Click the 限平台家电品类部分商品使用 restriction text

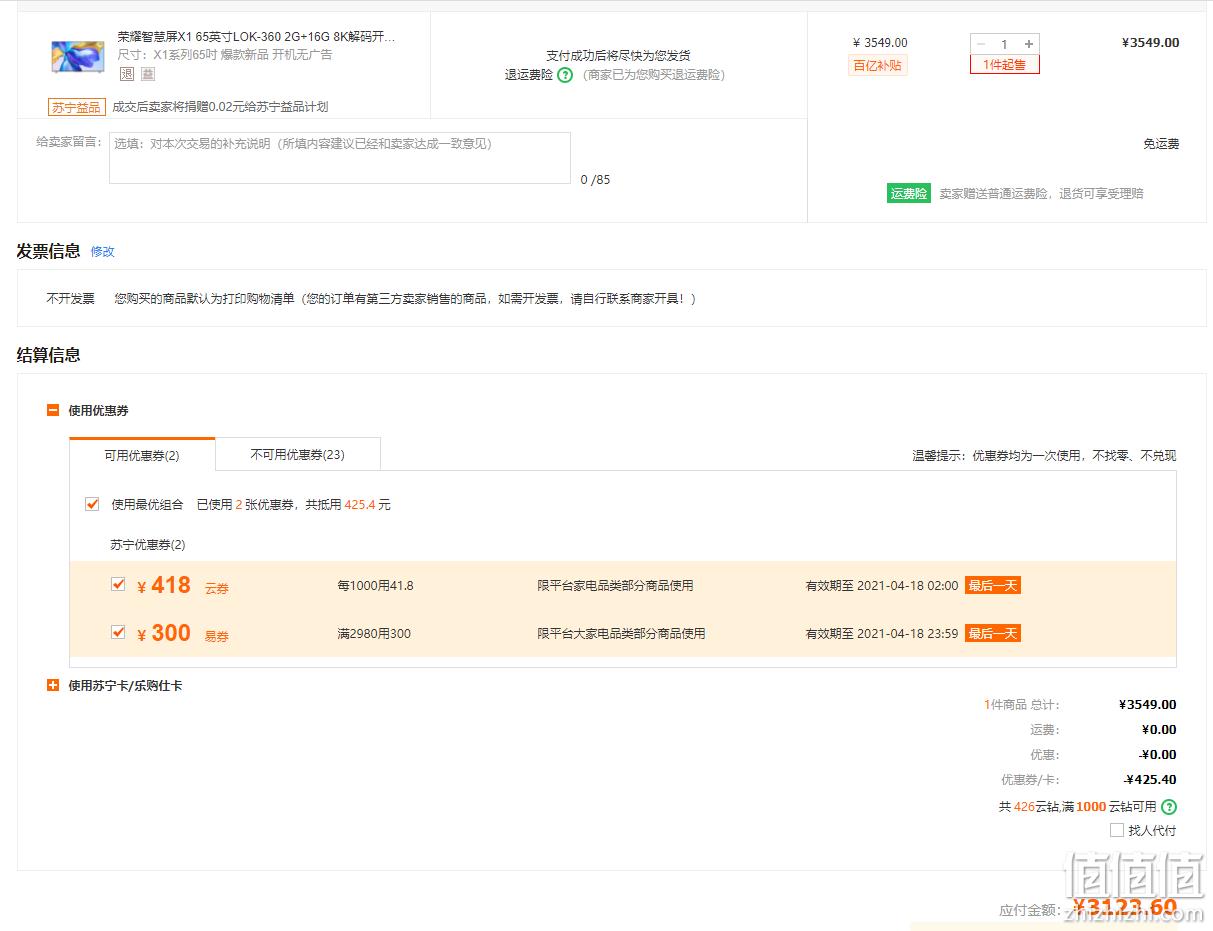[x=615, y=586]
